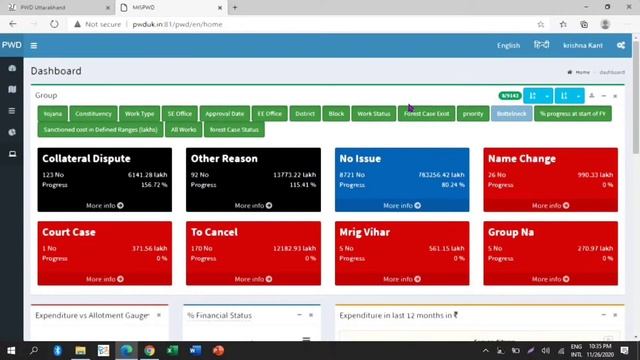Select the Yojana group filter

pyautogui.click(x=53, y=114)
